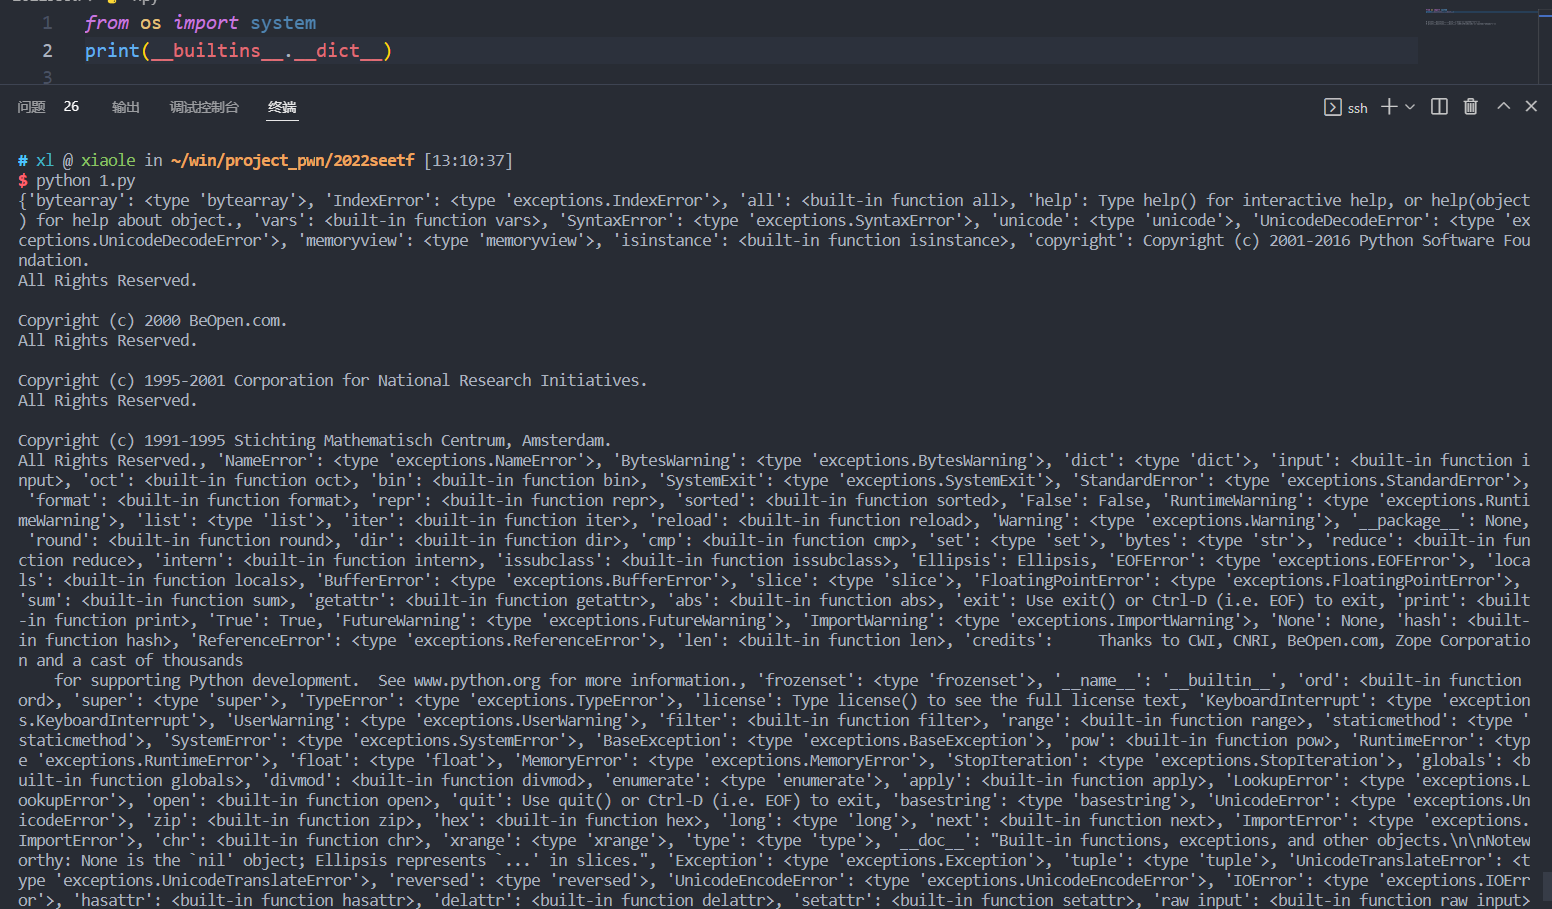Image resolution: width=1552 pixels, height=909 pixels.
Task: Create a new terminal with the plus icon
Action: (1389, 106)
